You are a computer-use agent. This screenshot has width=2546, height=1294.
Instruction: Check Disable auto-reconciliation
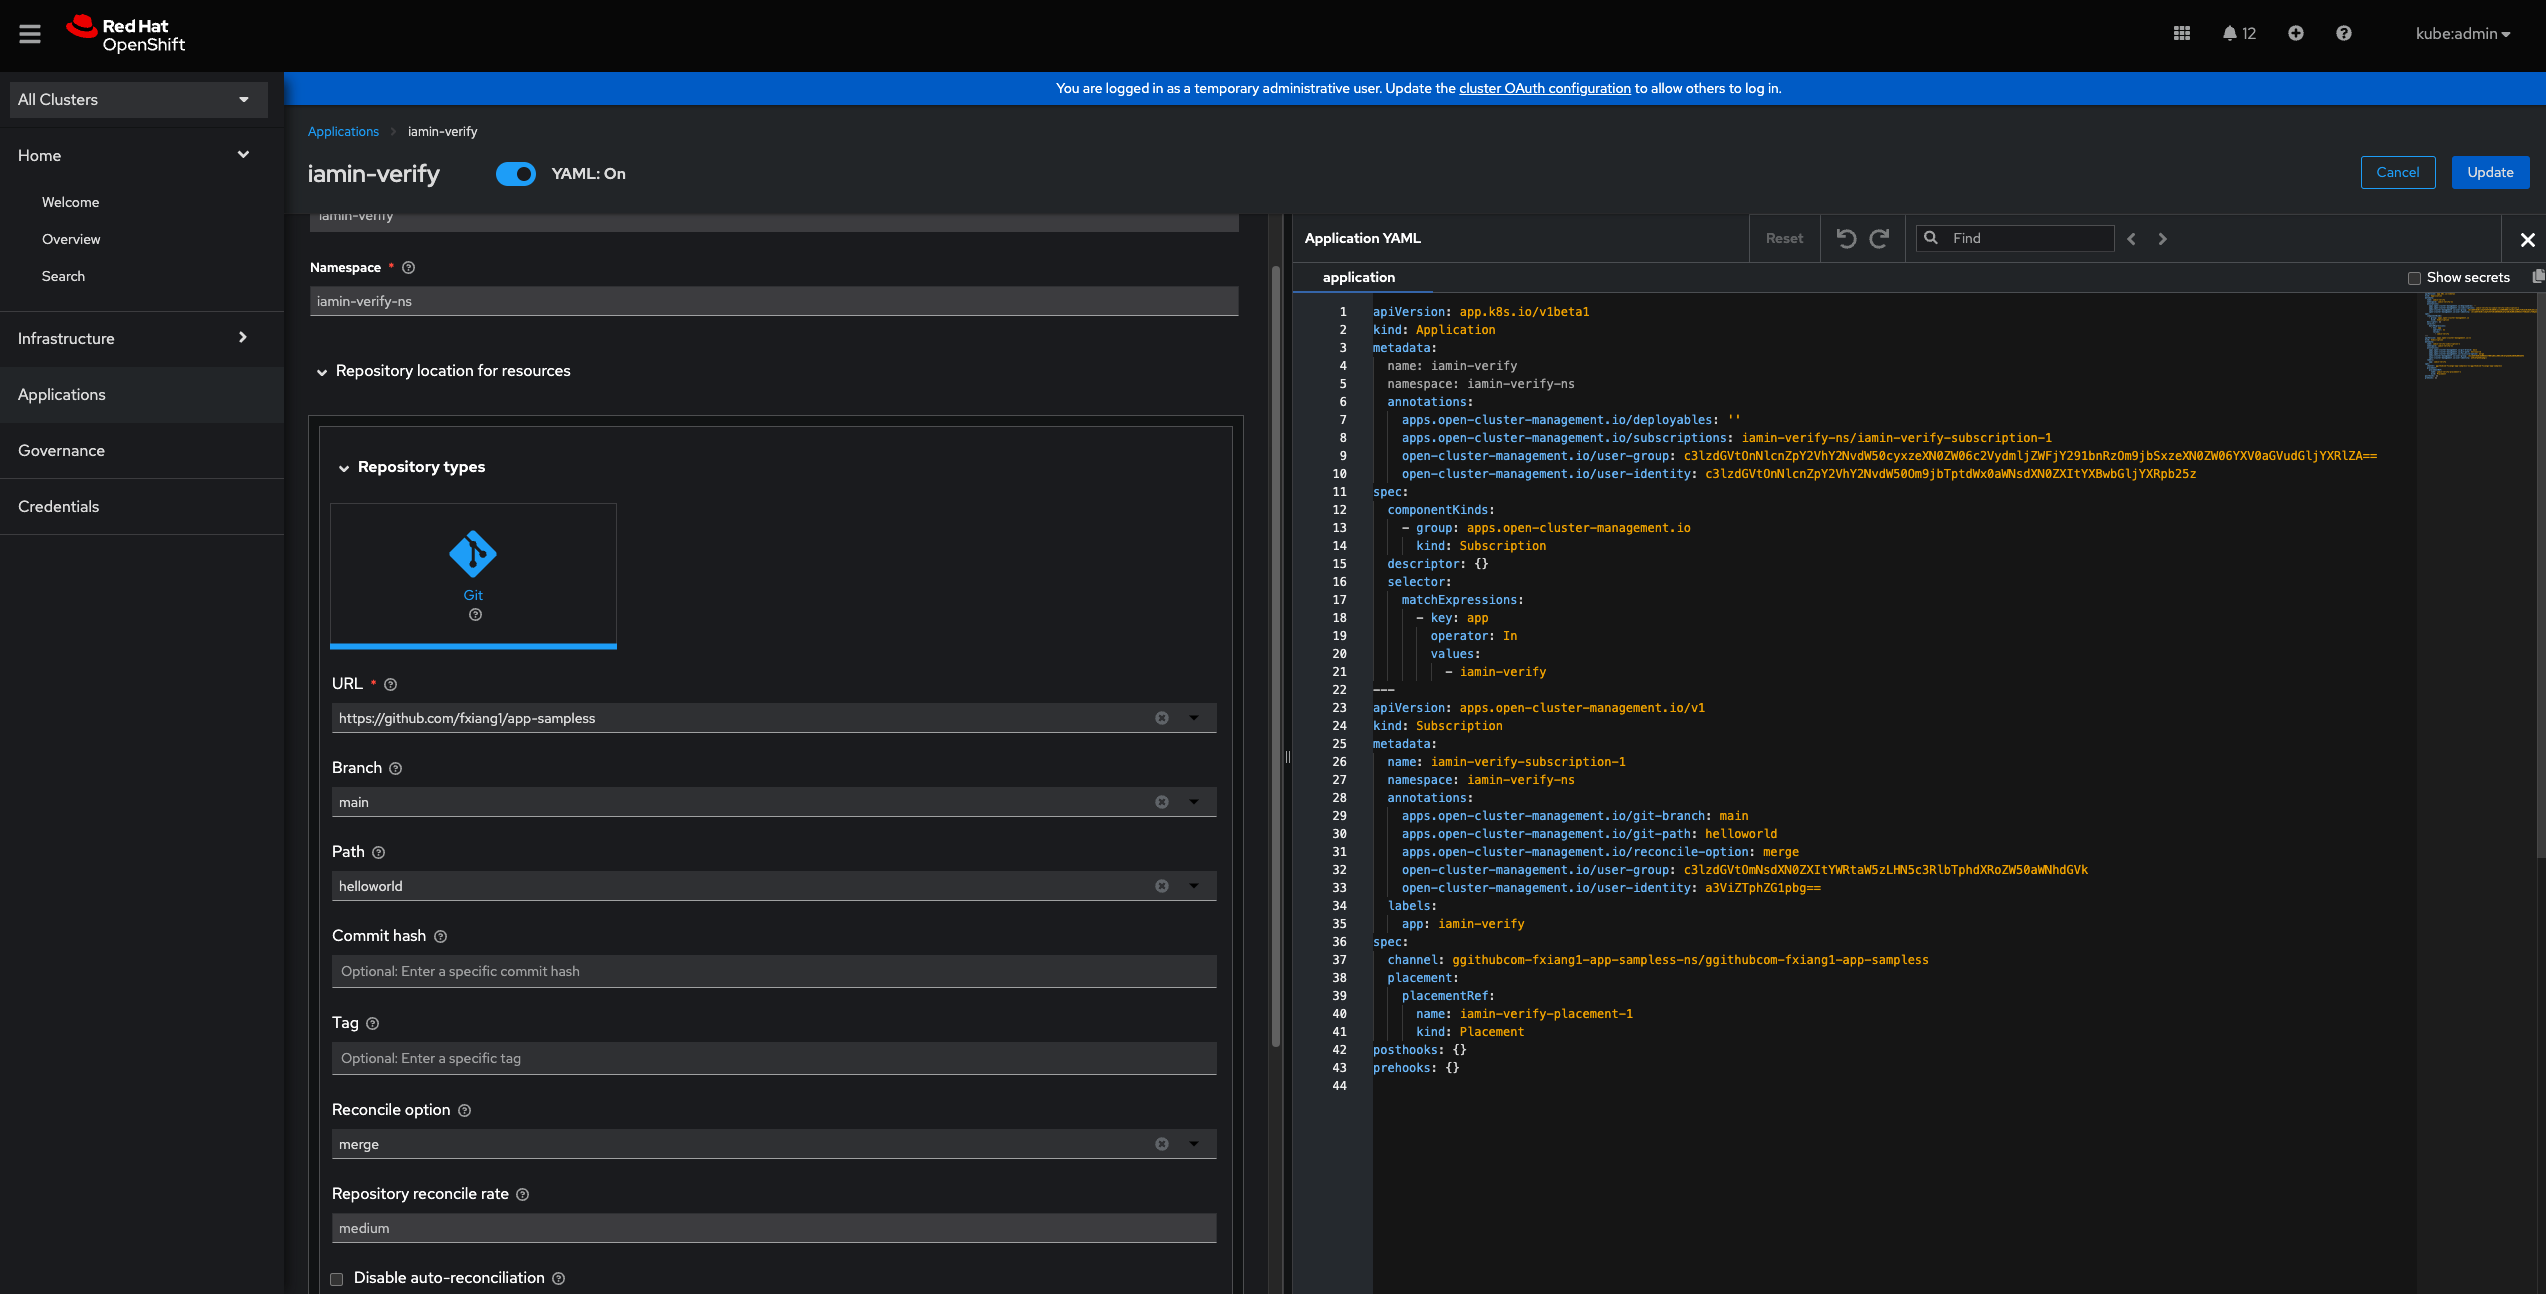tap(337, 1279)
